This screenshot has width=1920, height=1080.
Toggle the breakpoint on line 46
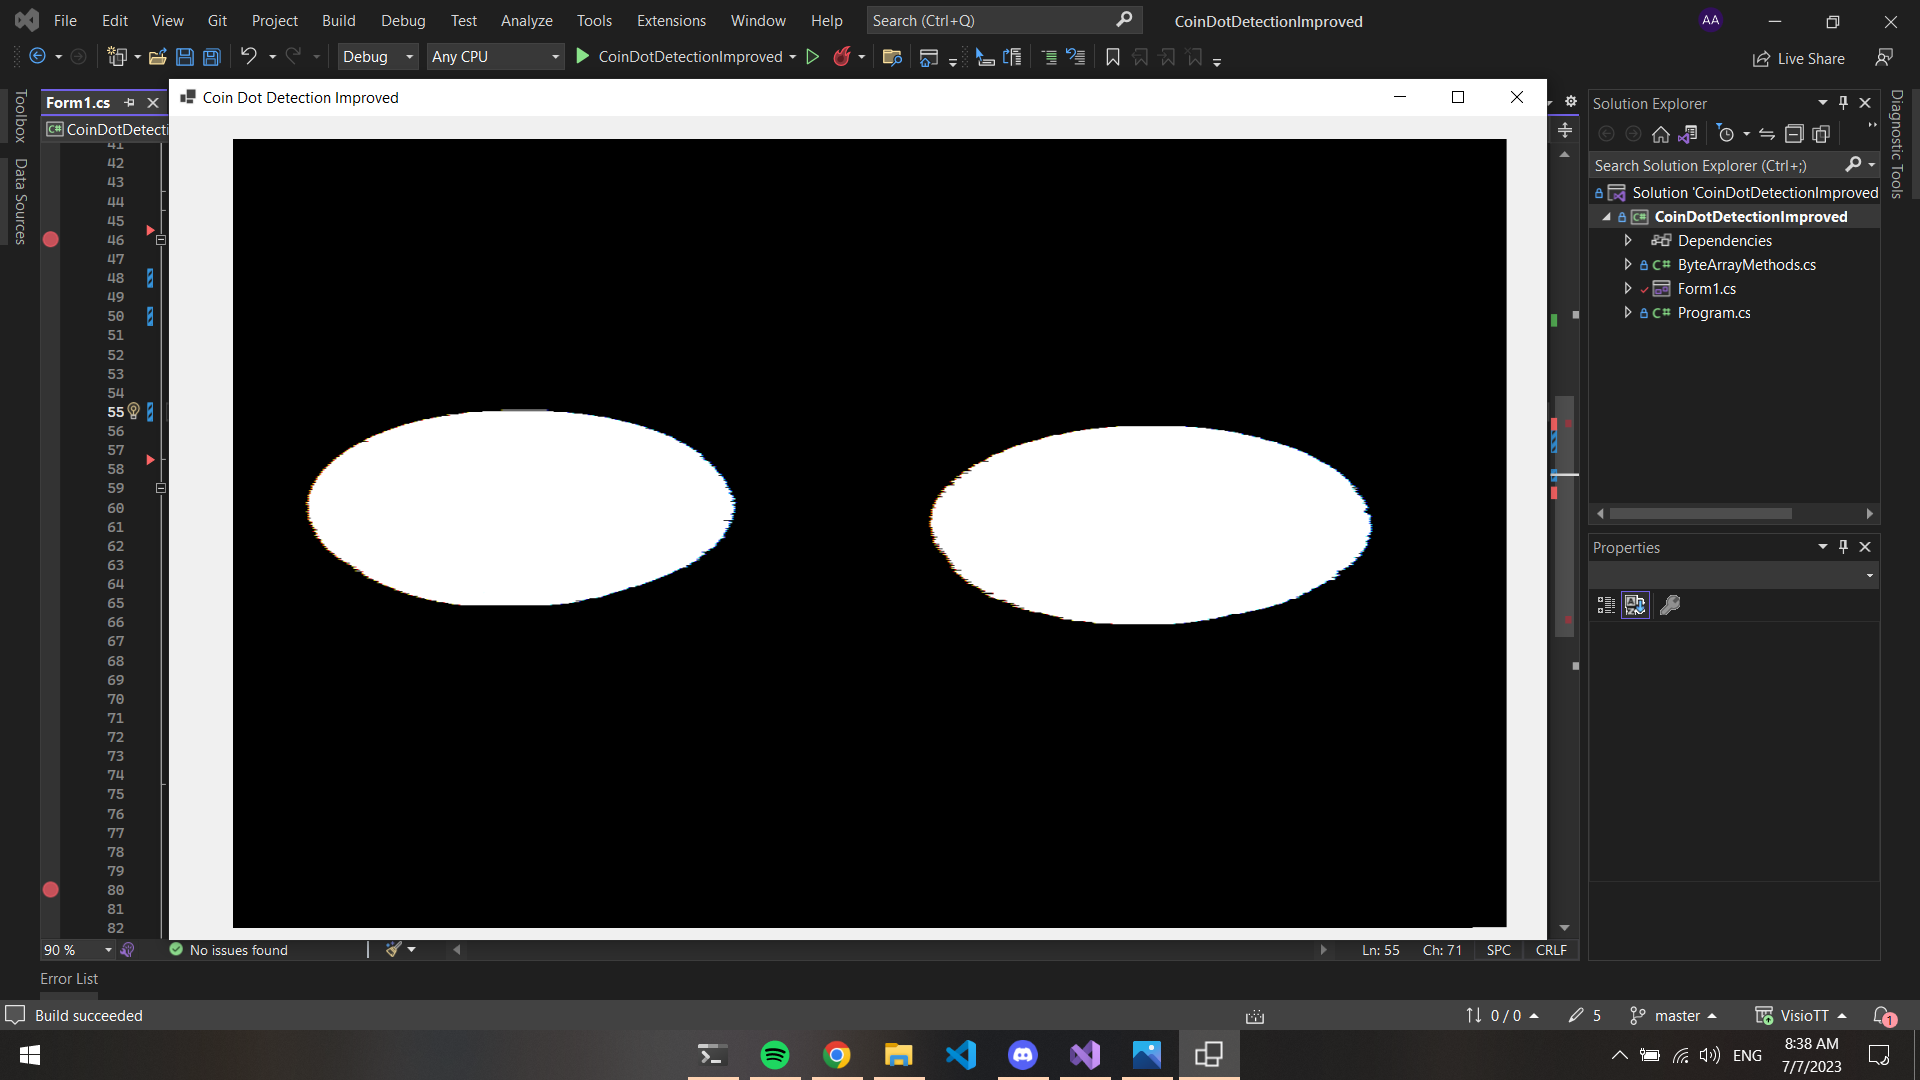51,240
